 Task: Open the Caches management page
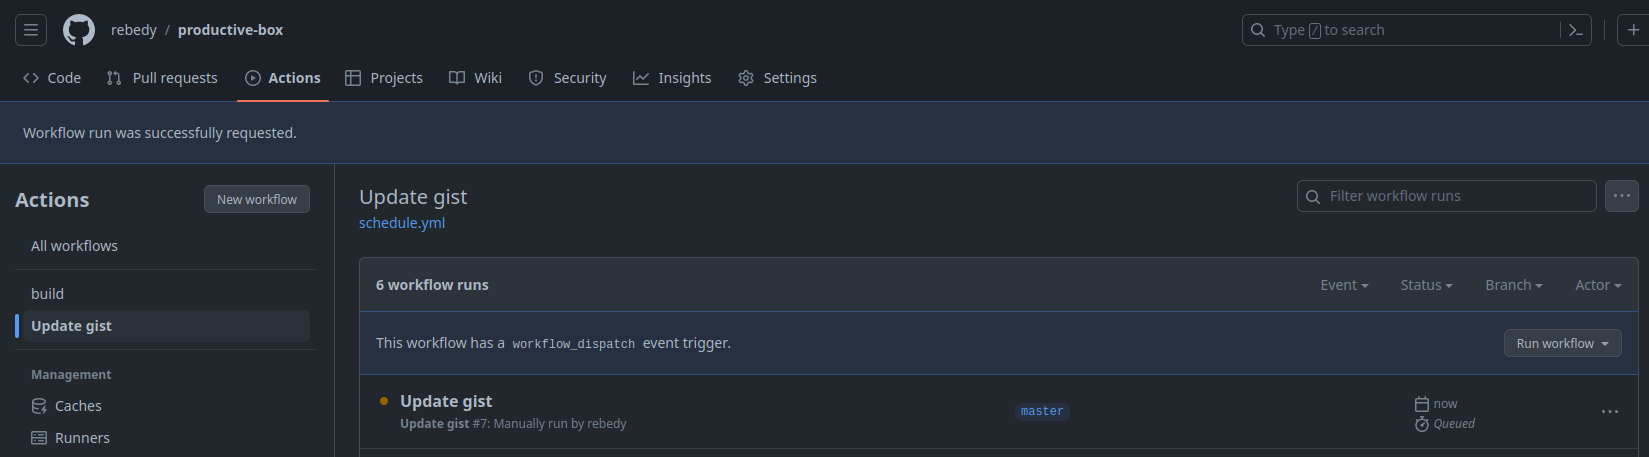tap(66, 406)
